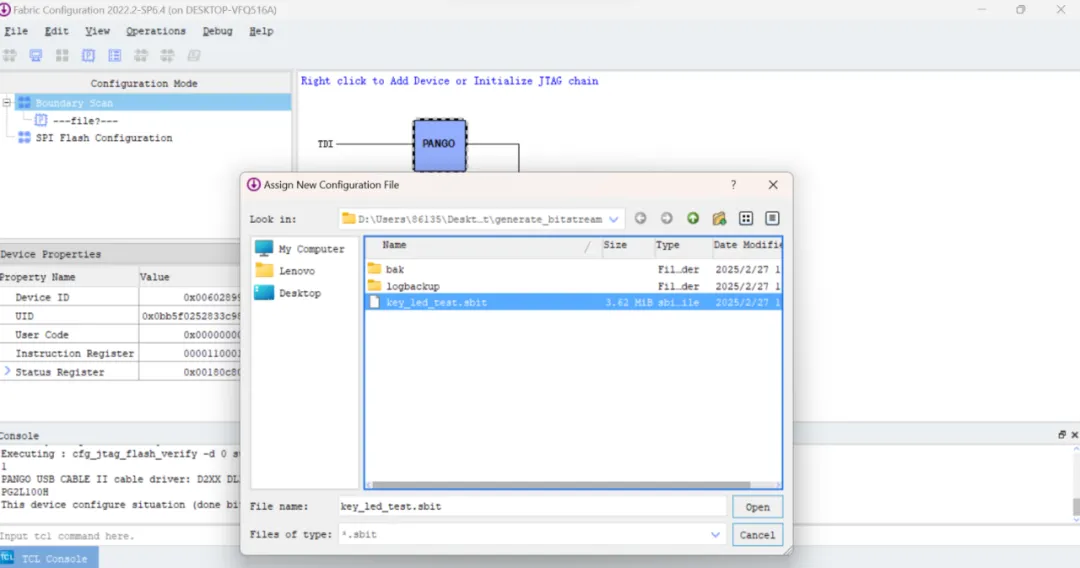Viewport: 1080px width, 568px height.
Task: Click the Open button
Action: click(758, 507)
